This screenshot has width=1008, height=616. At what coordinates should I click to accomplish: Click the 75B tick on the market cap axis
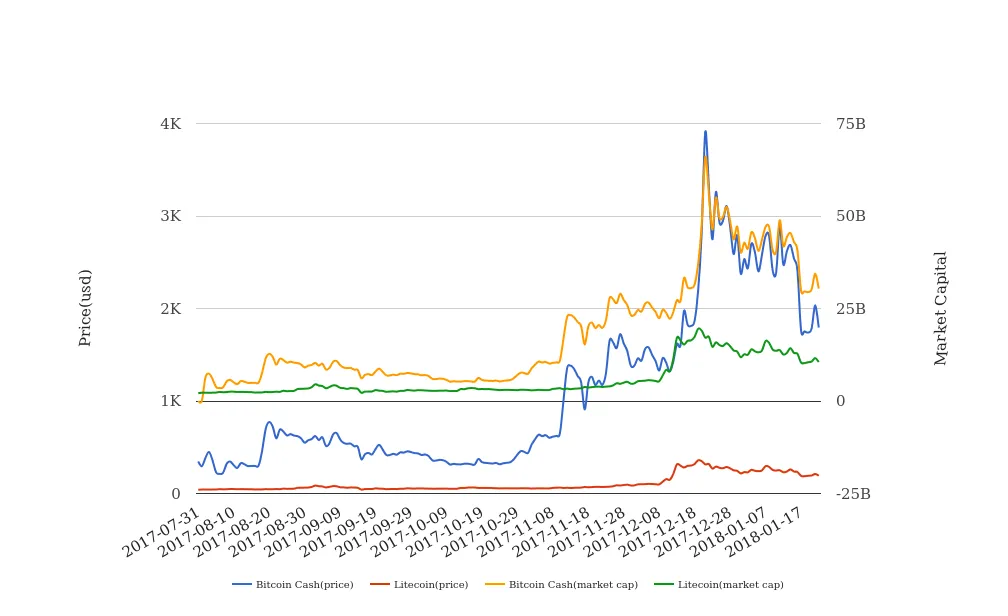point(851,124)
